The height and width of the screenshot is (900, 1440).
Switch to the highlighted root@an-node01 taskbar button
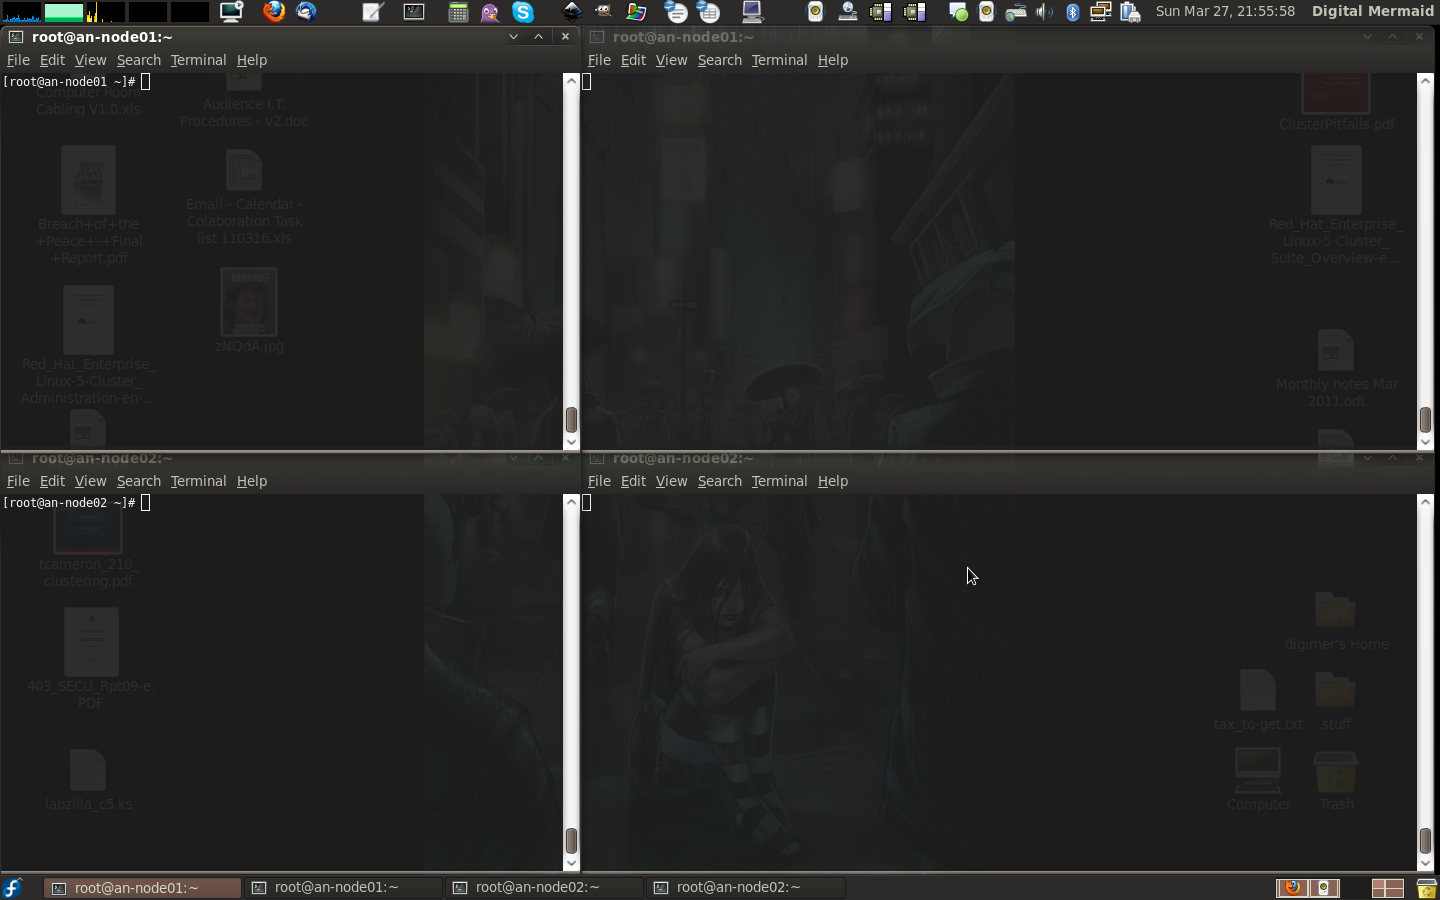[x=143, y=888]
